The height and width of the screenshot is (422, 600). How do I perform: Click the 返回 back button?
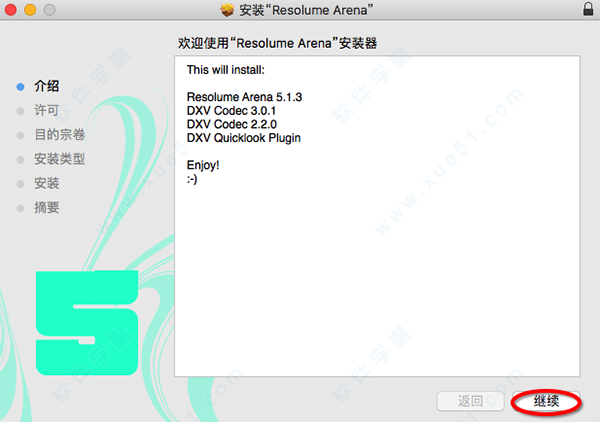click(470, 401)
